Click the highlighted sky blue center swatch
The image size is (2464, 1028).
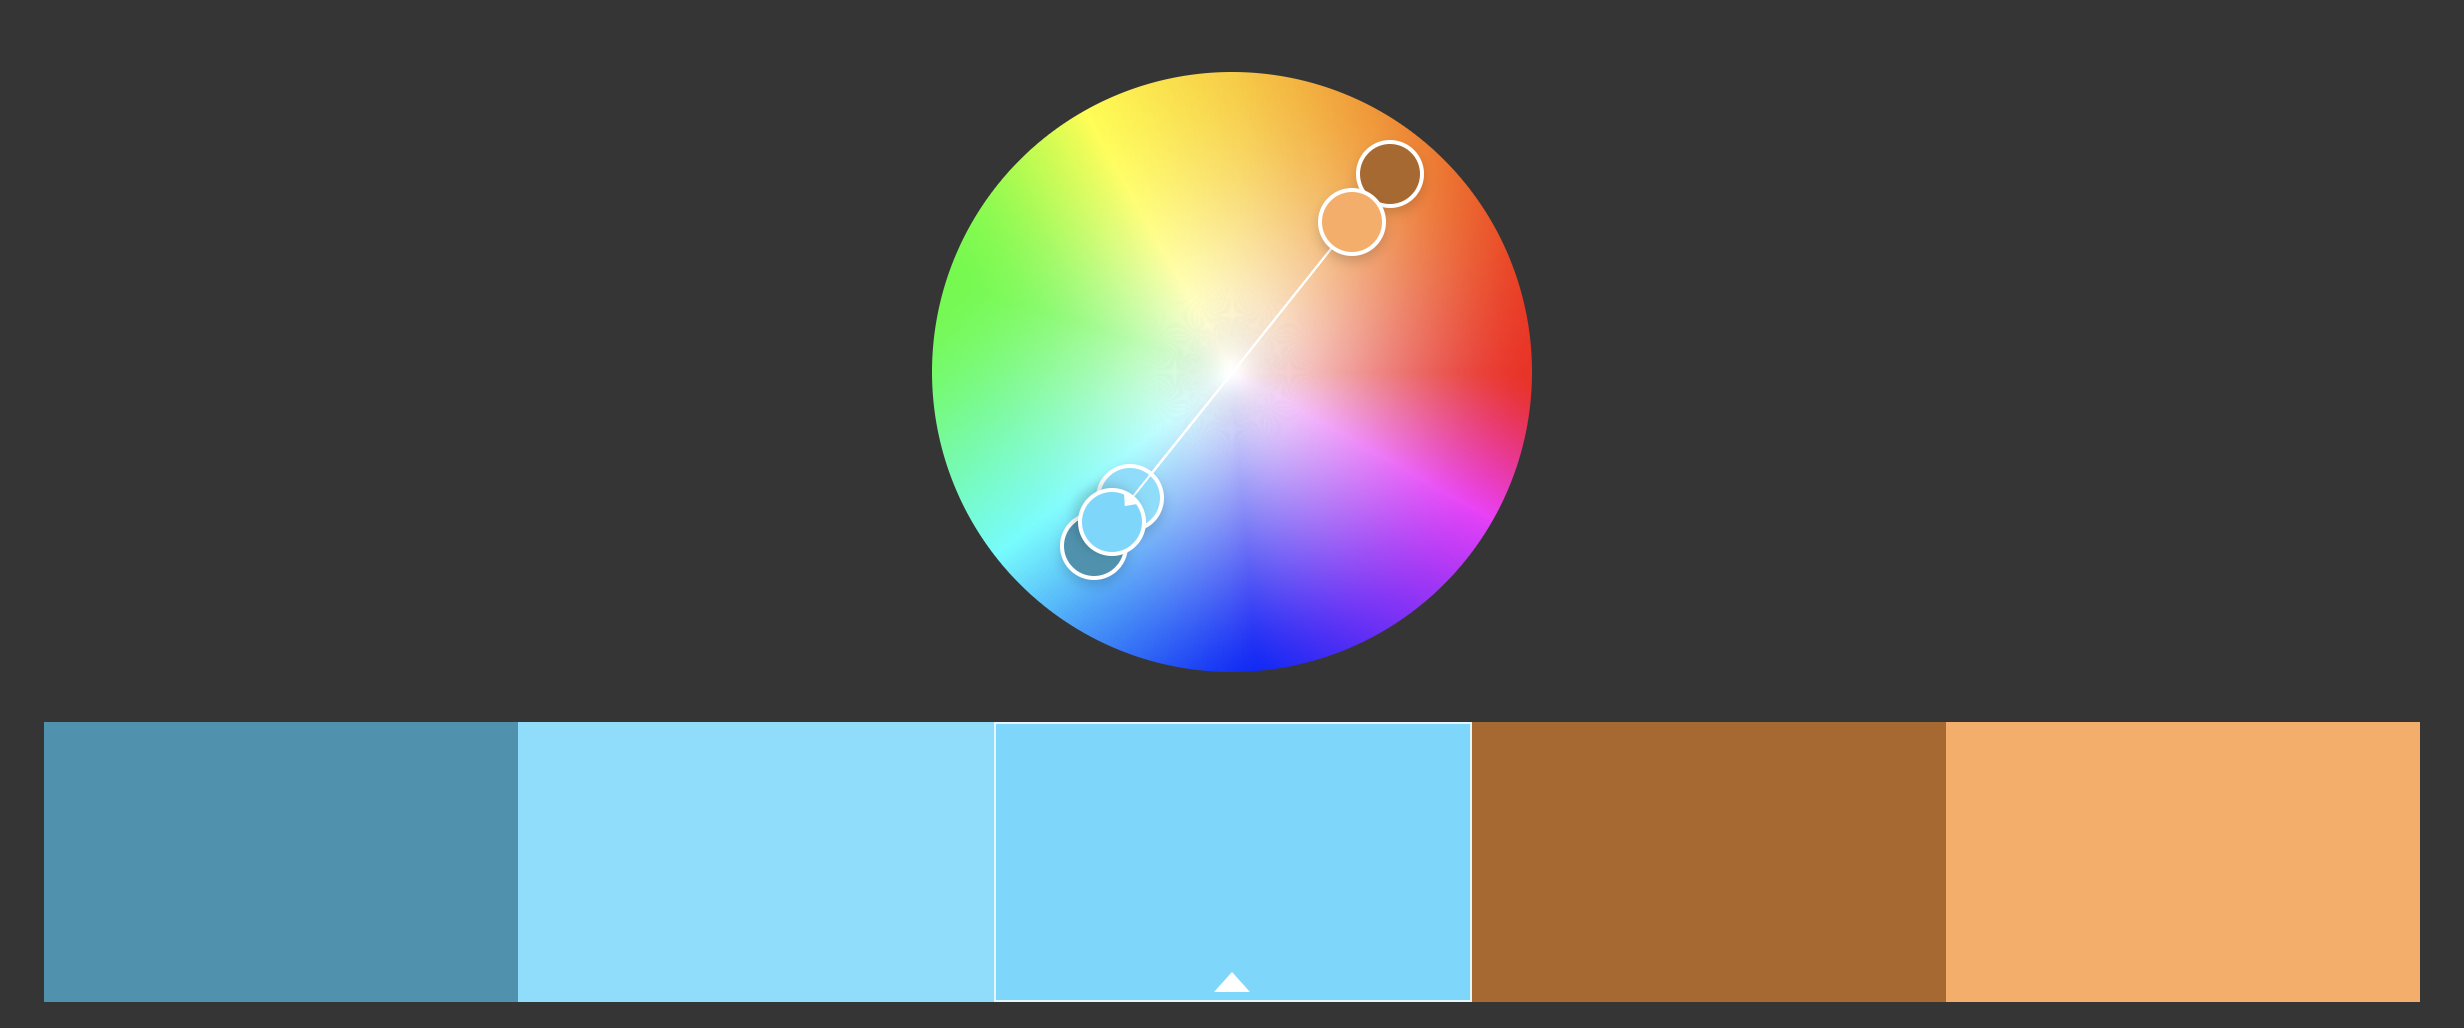1233,862
